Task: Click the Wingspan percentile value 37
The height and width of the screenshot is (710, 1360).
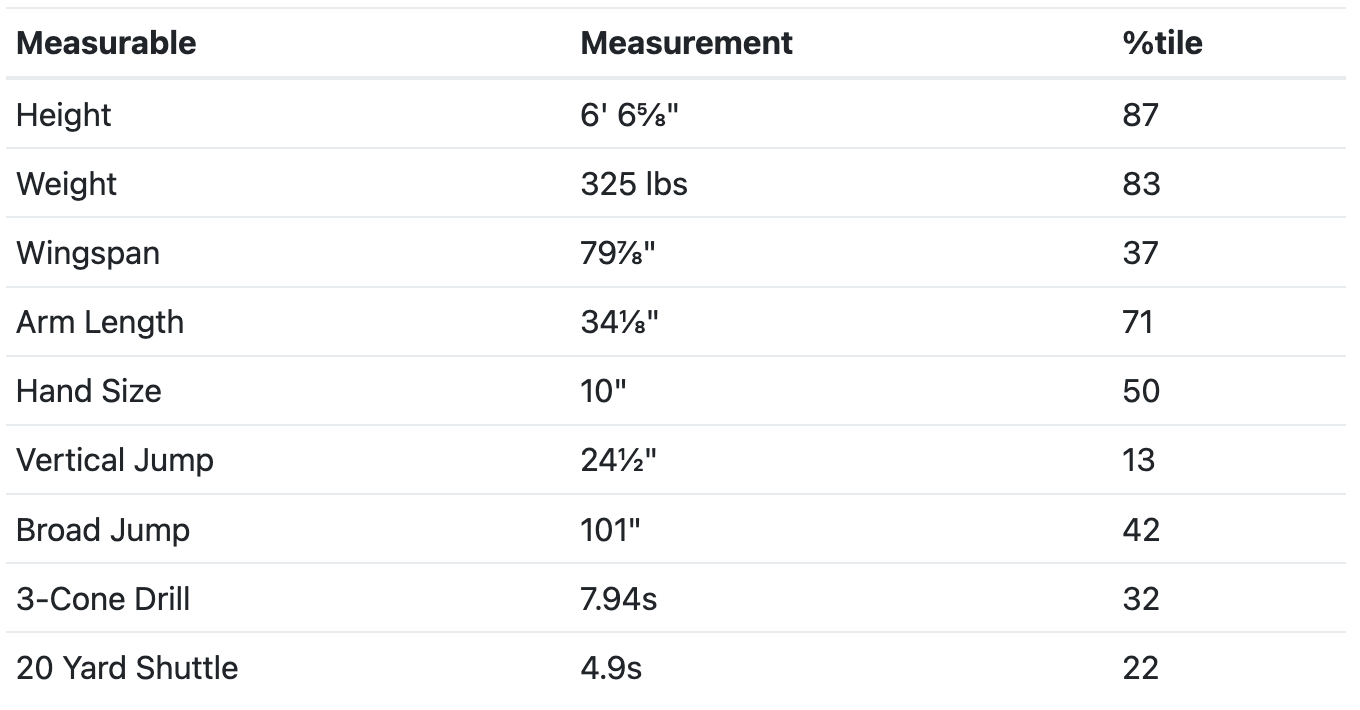Action: [1141, 253]
